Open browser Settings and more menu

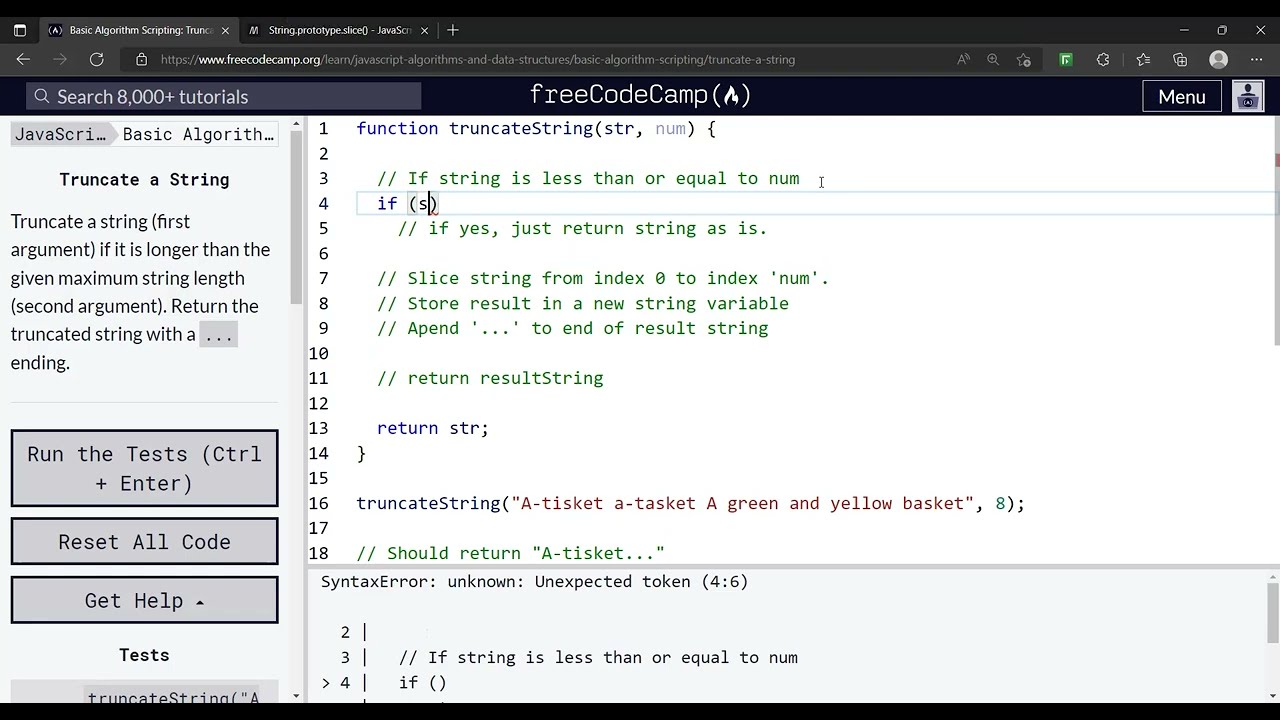coord(1257,60)
